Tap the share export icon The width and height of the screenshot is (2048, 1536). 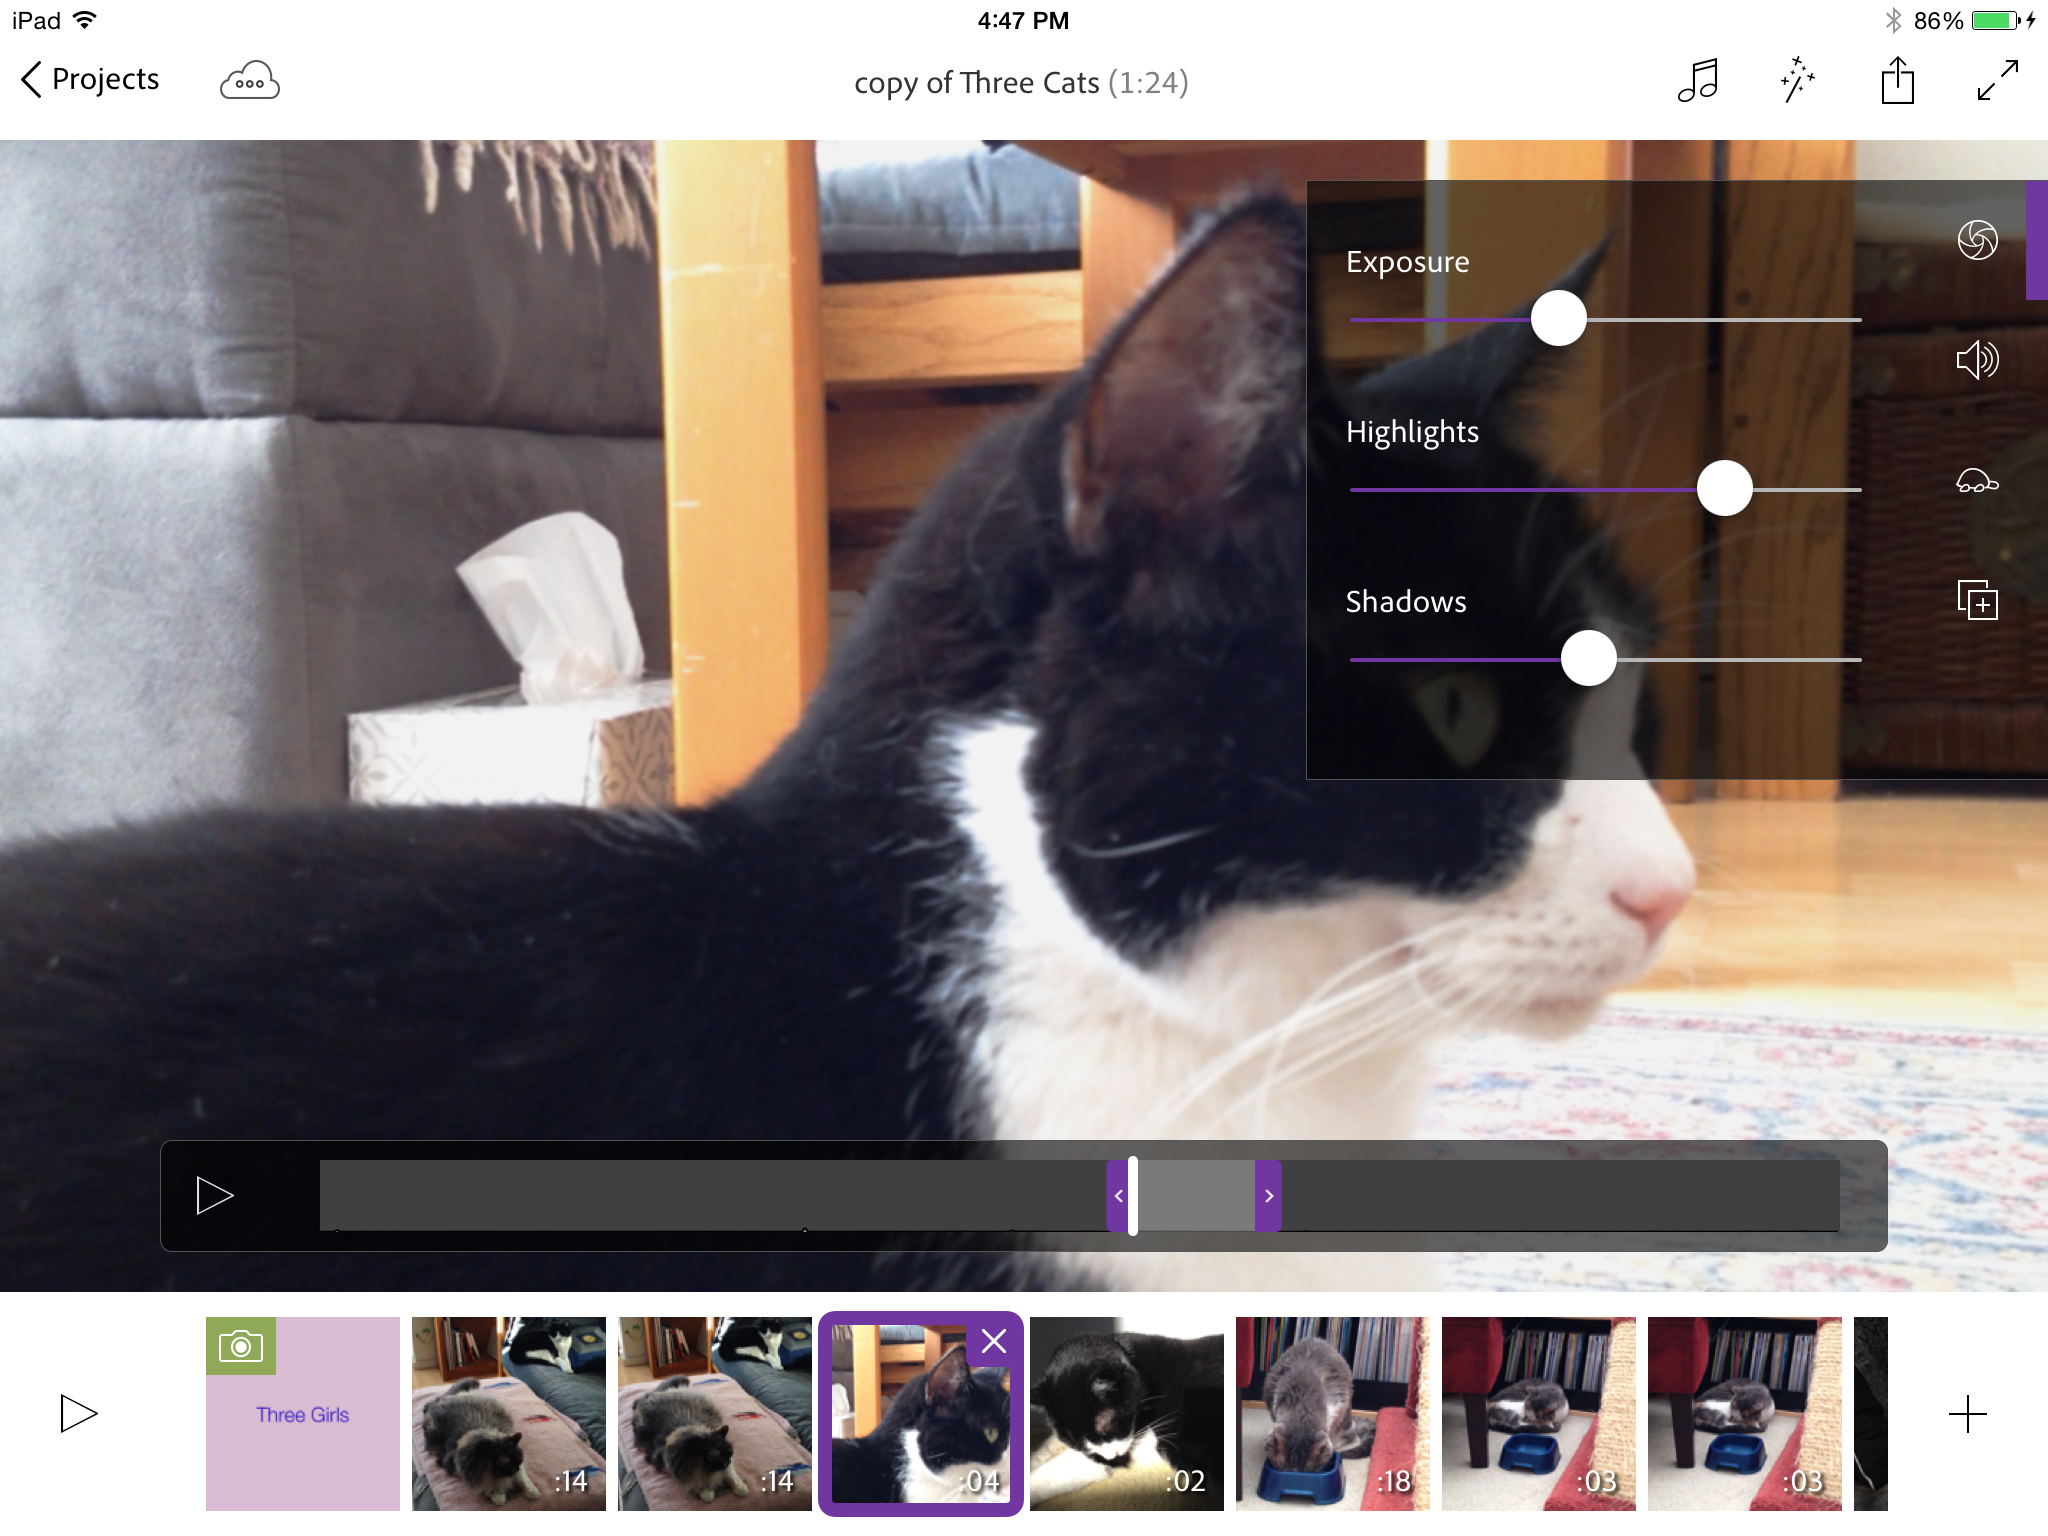[x=1897, y=80]
